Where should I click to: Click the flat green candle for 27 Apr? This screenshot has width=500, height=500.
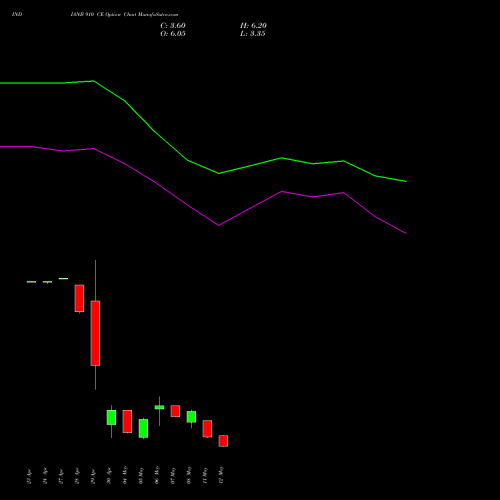pos(63,278)
